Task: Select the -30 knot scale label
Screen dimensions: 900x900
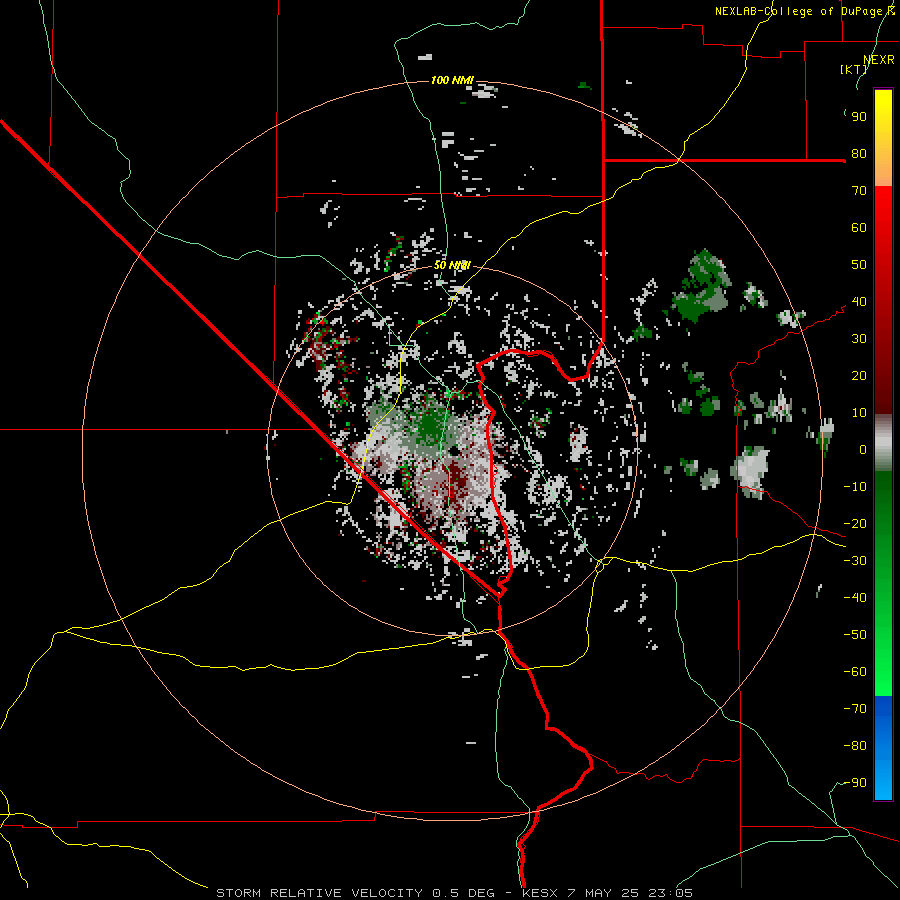Action: tap(855, 561)
